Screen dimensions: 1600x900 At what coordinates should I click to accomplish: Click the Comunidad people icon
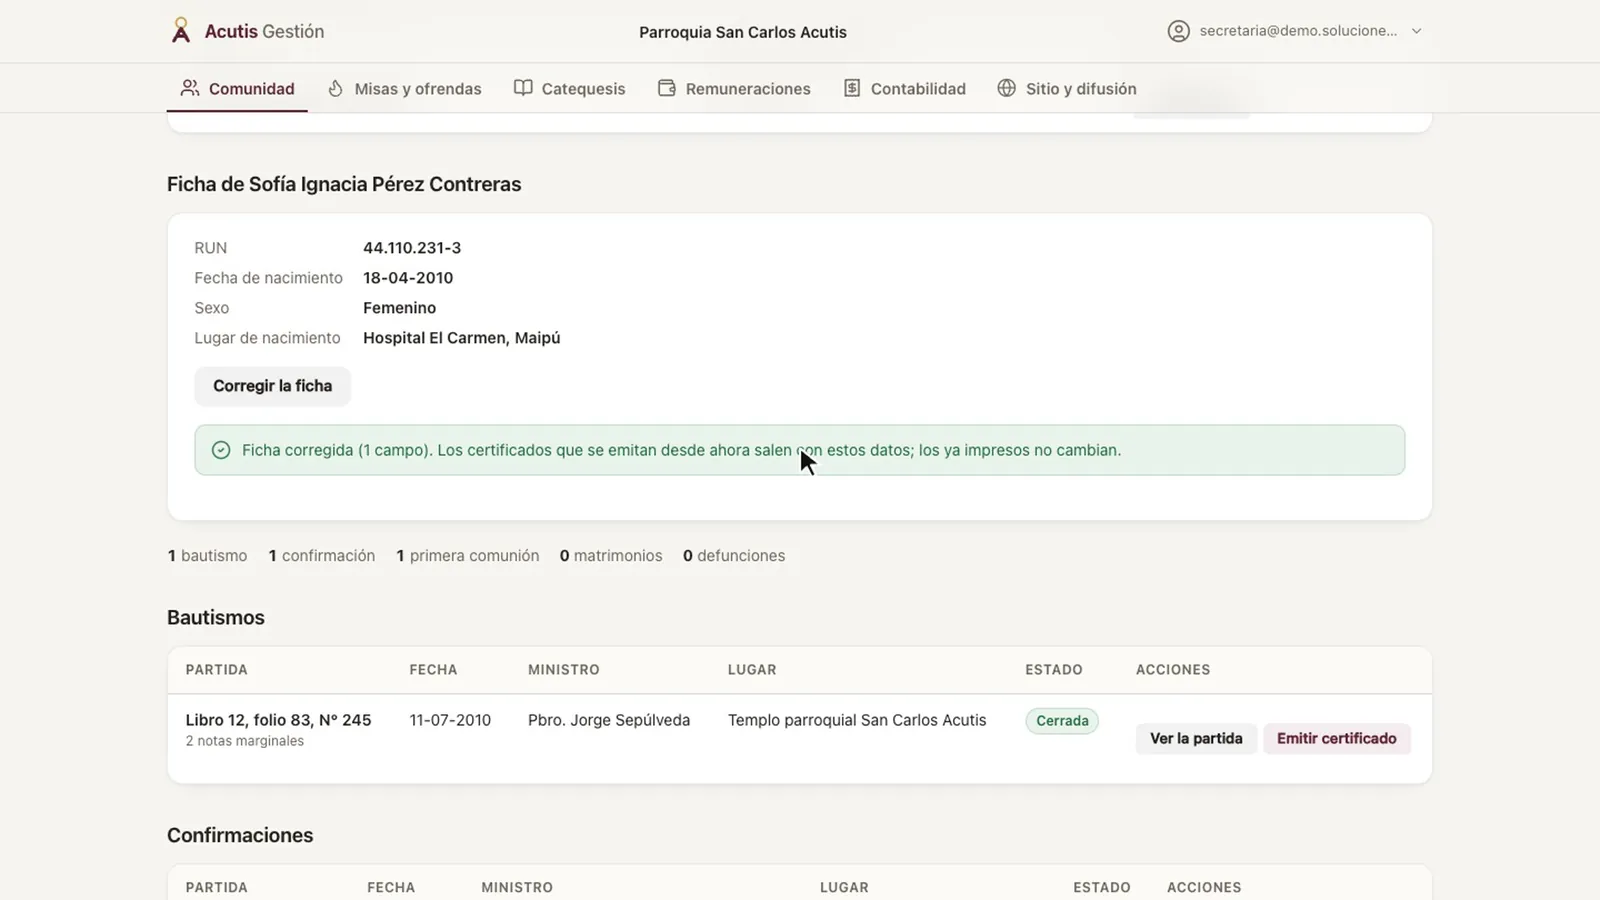coord(189,88)
